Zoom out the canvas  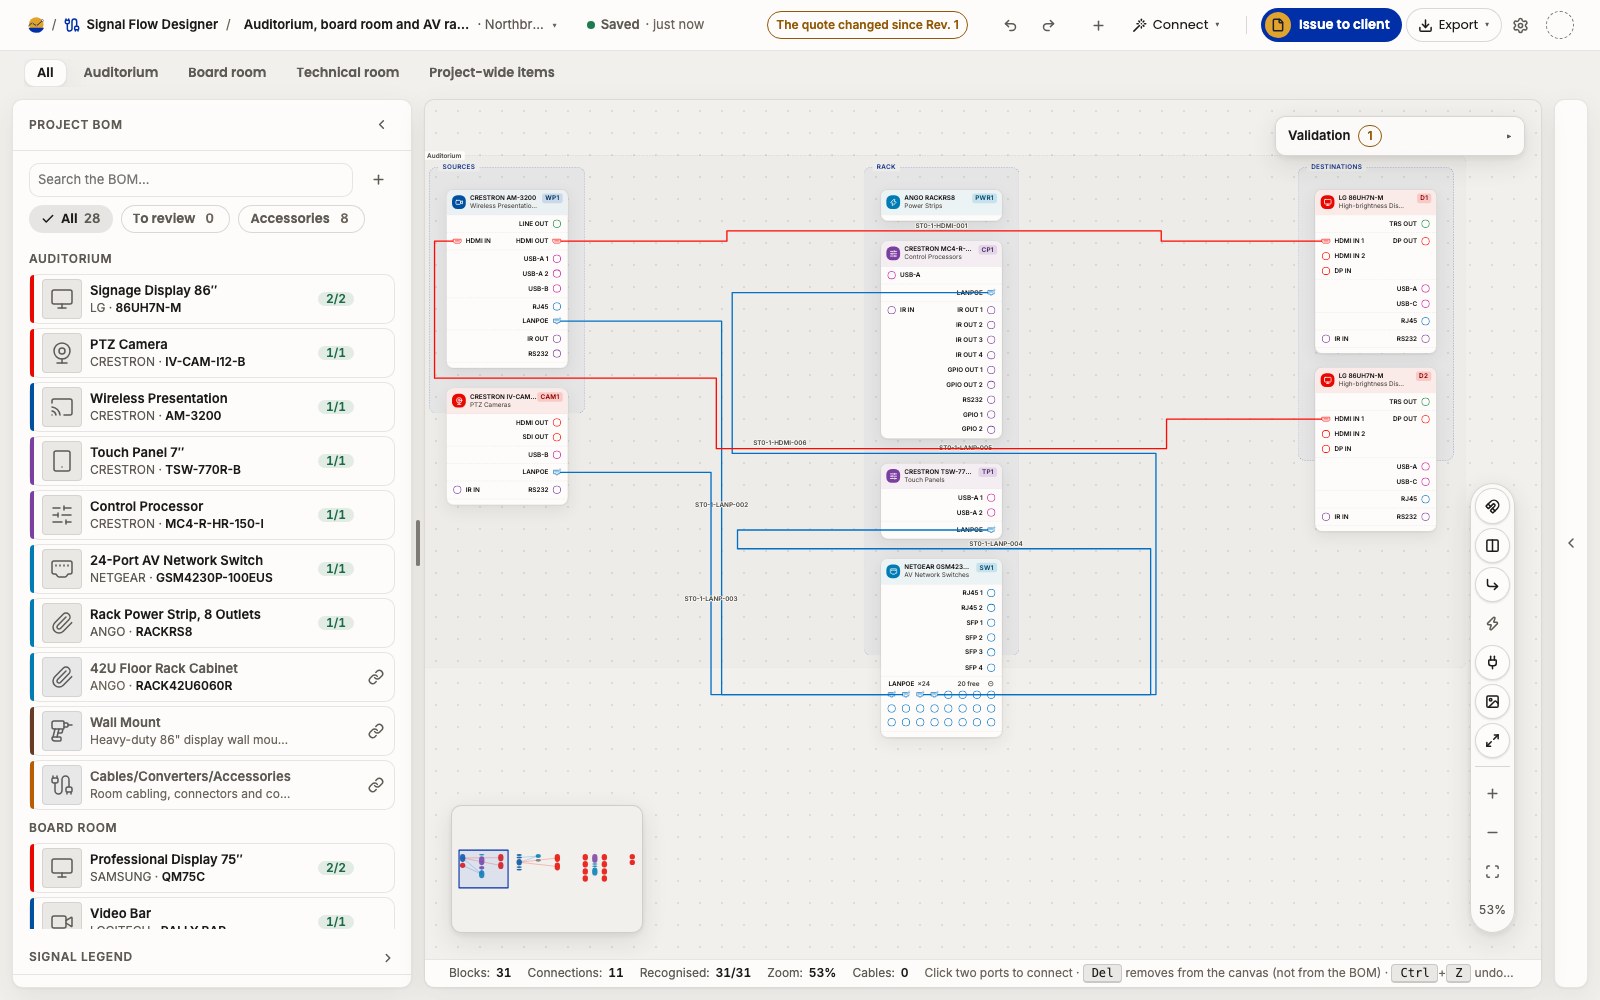1492,833
